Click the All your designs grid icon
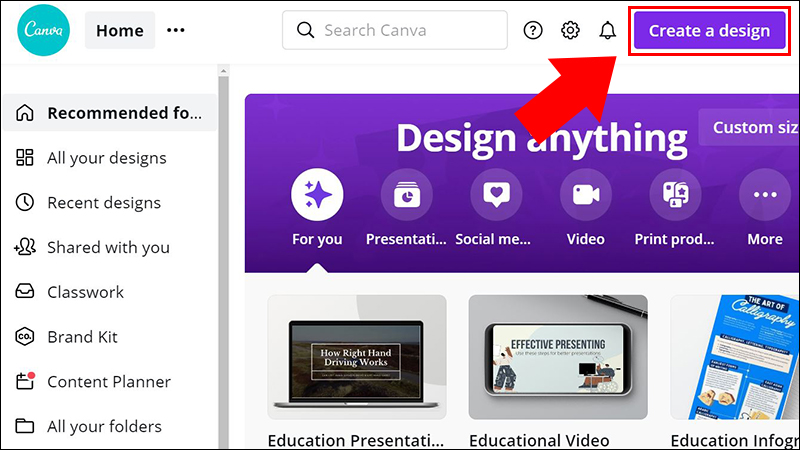The height and width of the screenshot is (450, 800). [24, 158]
